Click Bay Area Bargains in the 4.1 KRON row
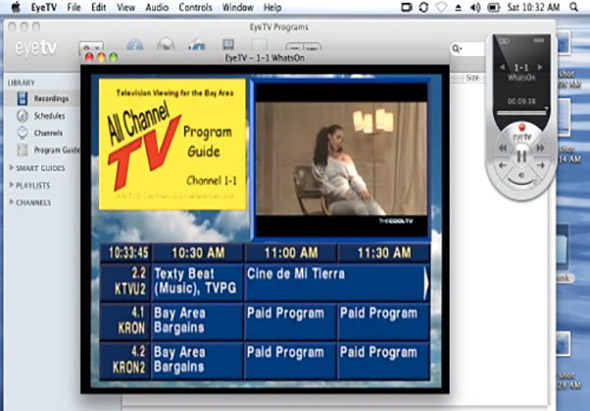The height and width of the screenshot is (411, 590). [x=198, y=321]
